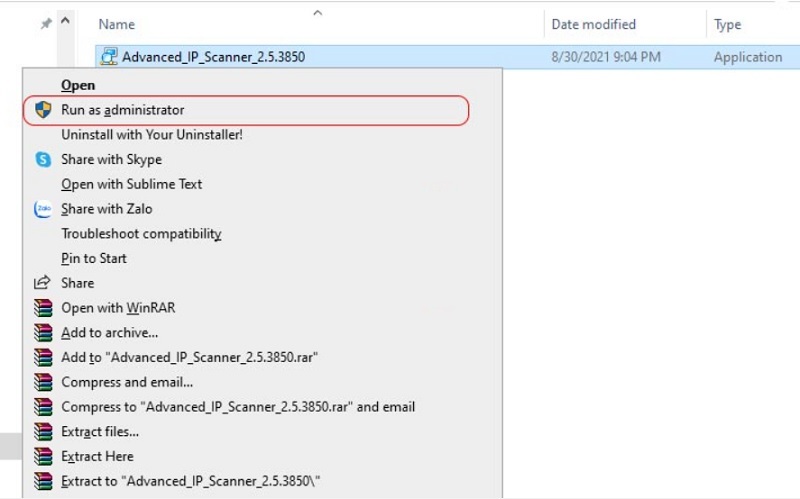The image size is (800, 499).
Task: Select Run as administrator
Action: 122,110
